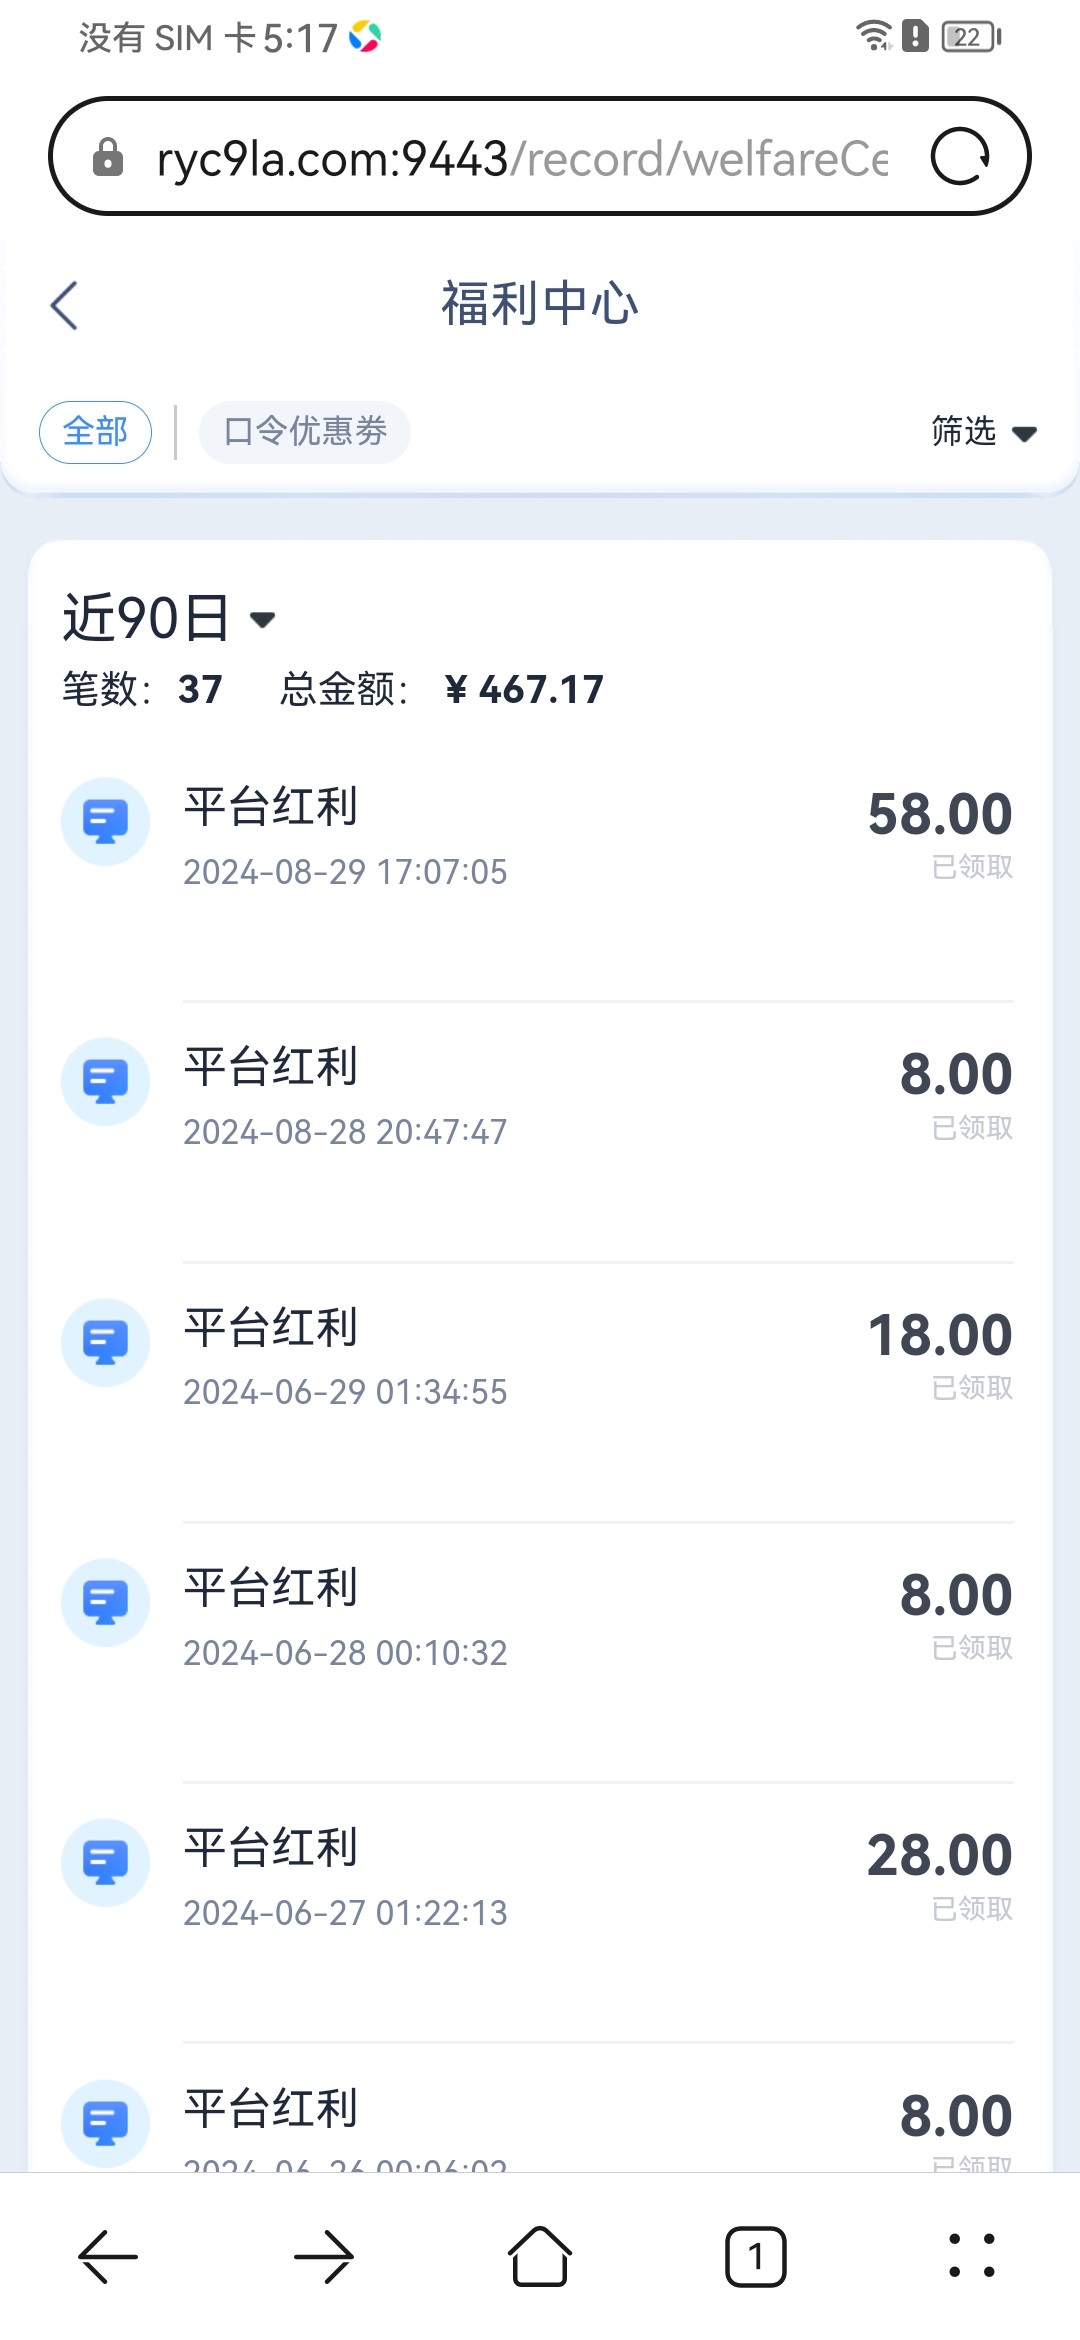The height and width of the screenshot is (2340, 1080).
Task: Switch to the 口令优惠券 tab
Action: [305, 432]
